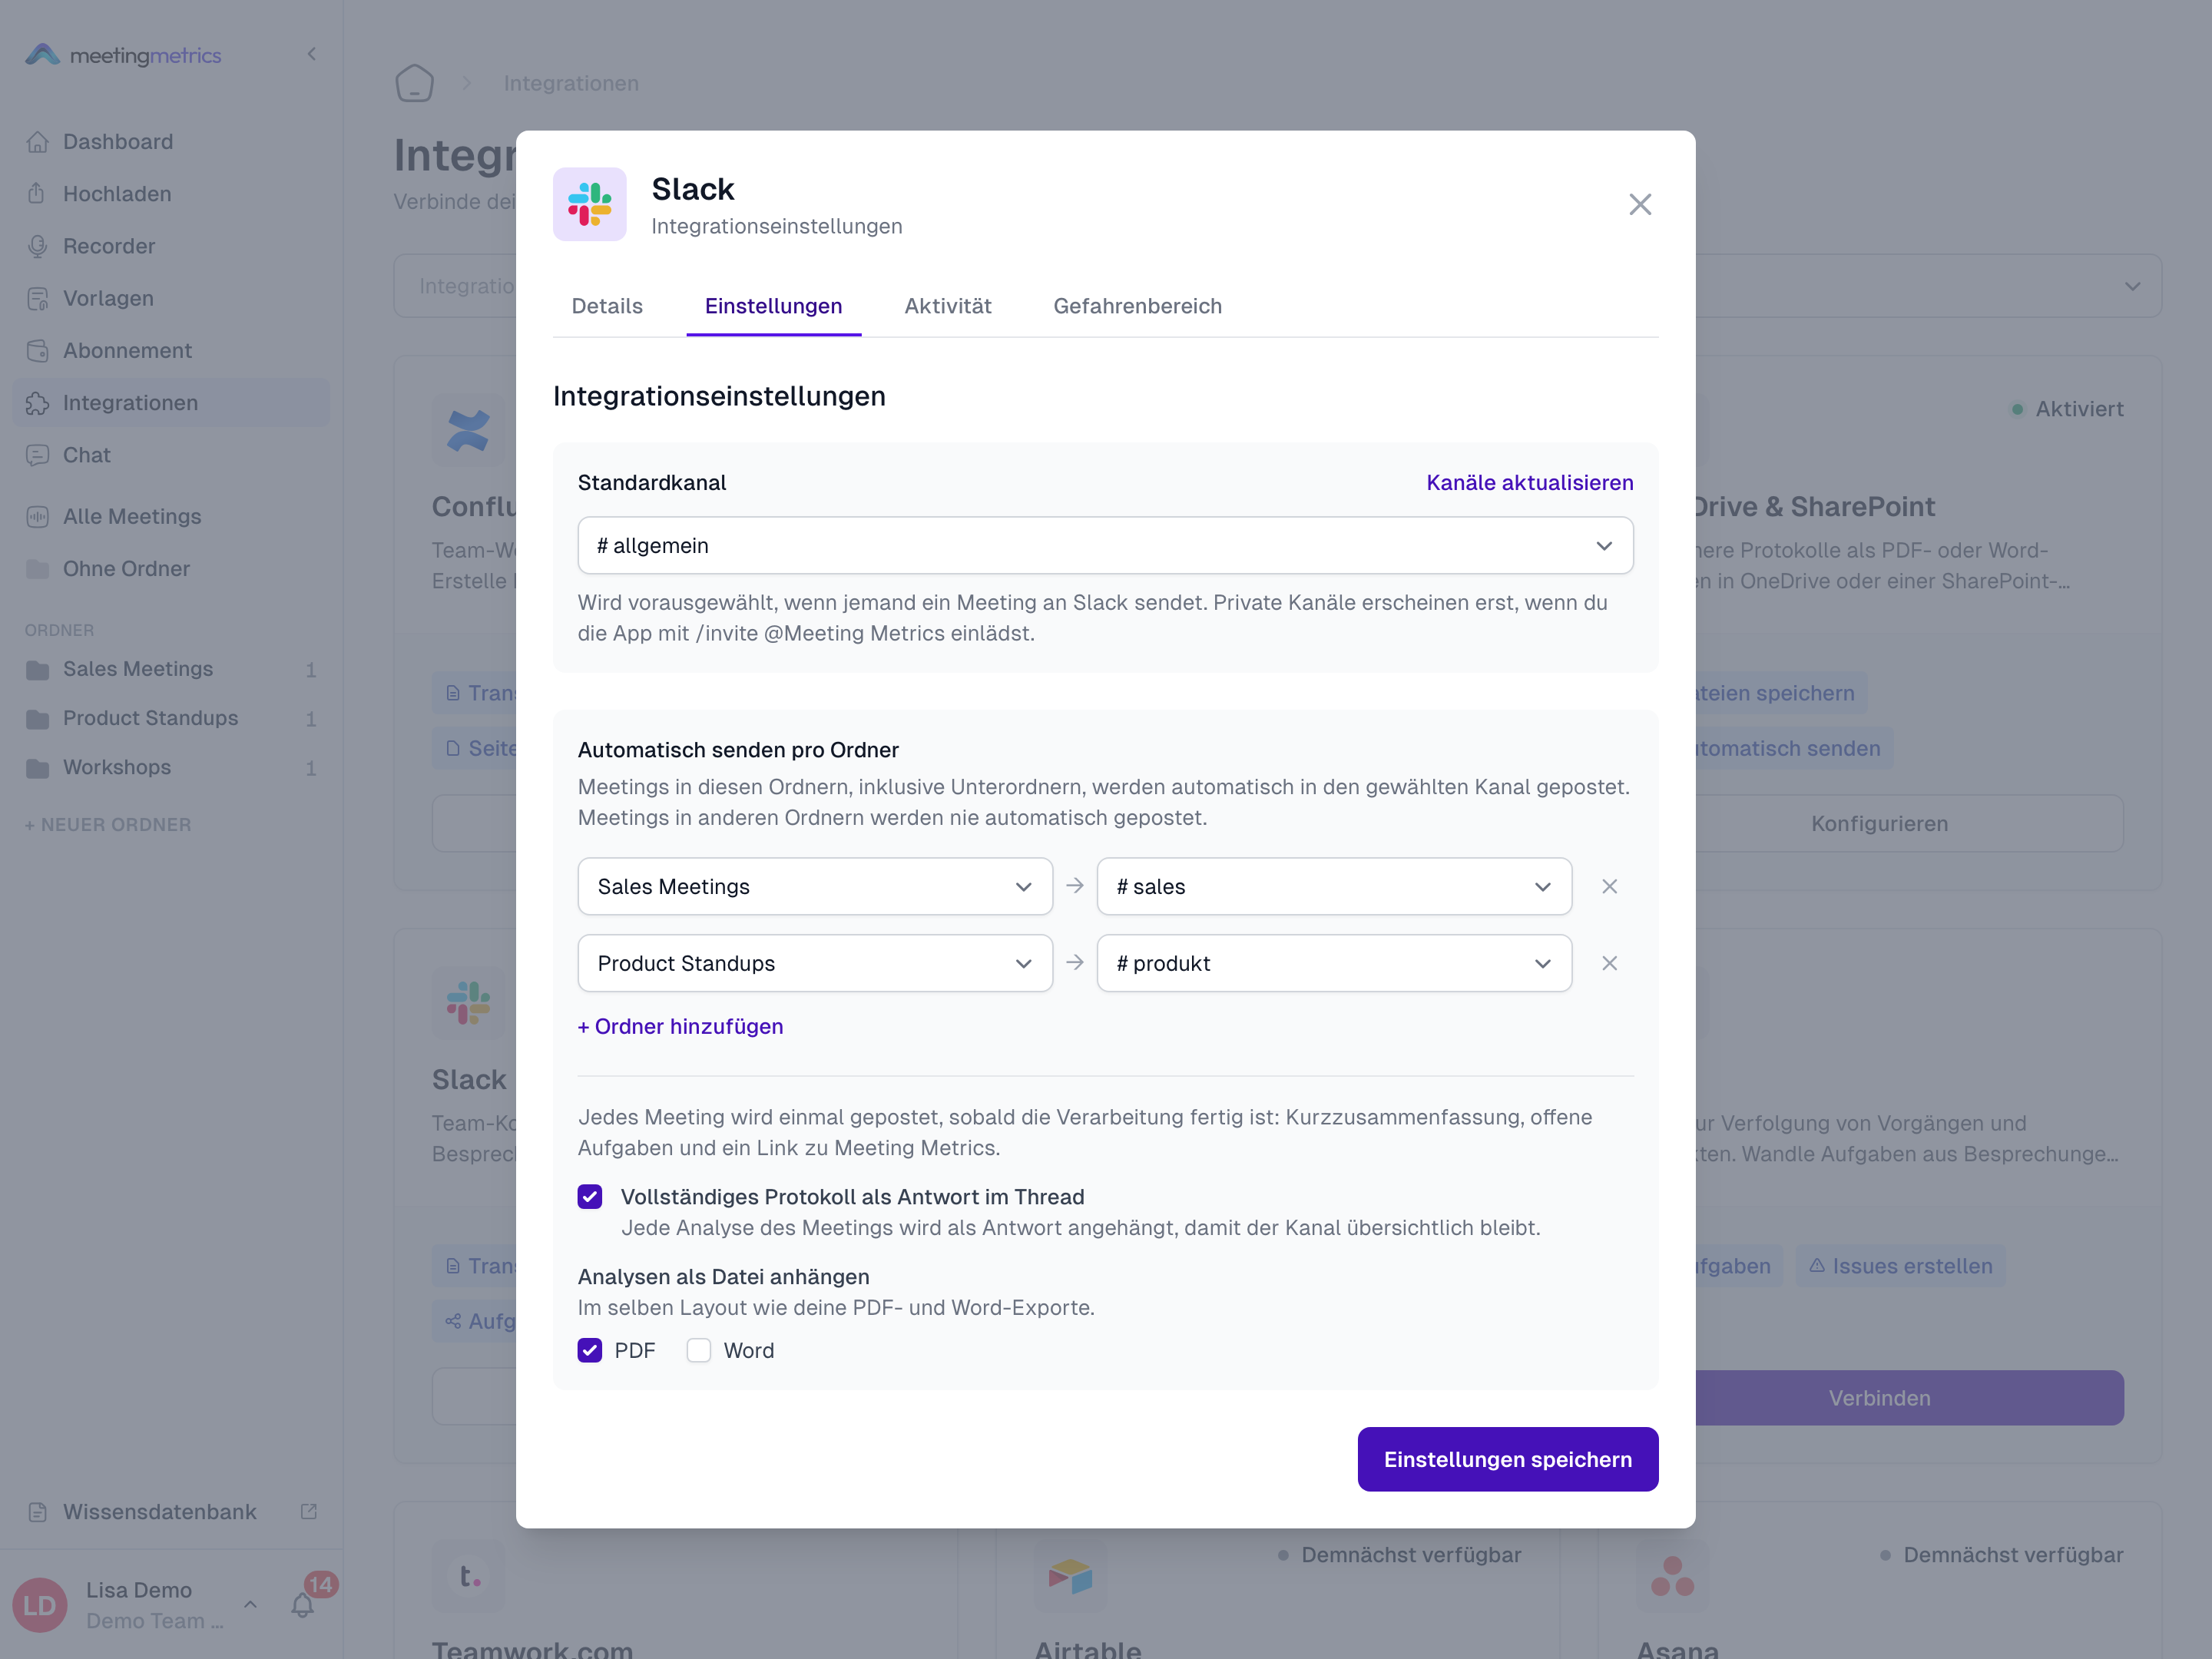
Task: Collapse the sidebar with the chevron icon
Action: tap(311, 54)
